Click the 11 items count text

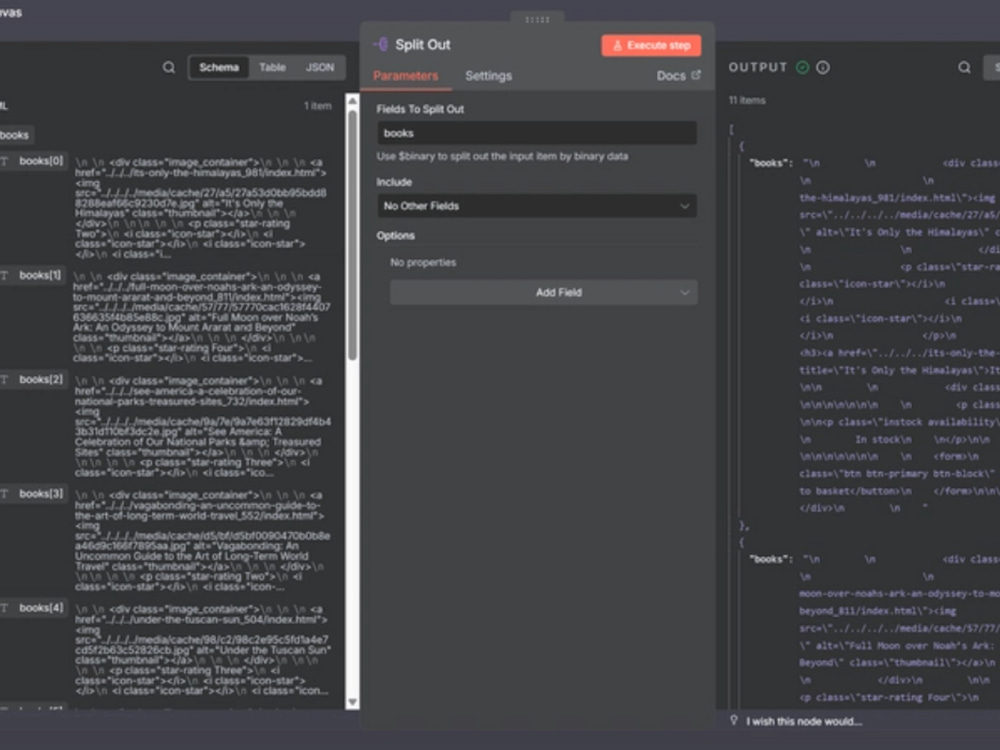coord(747,100)
